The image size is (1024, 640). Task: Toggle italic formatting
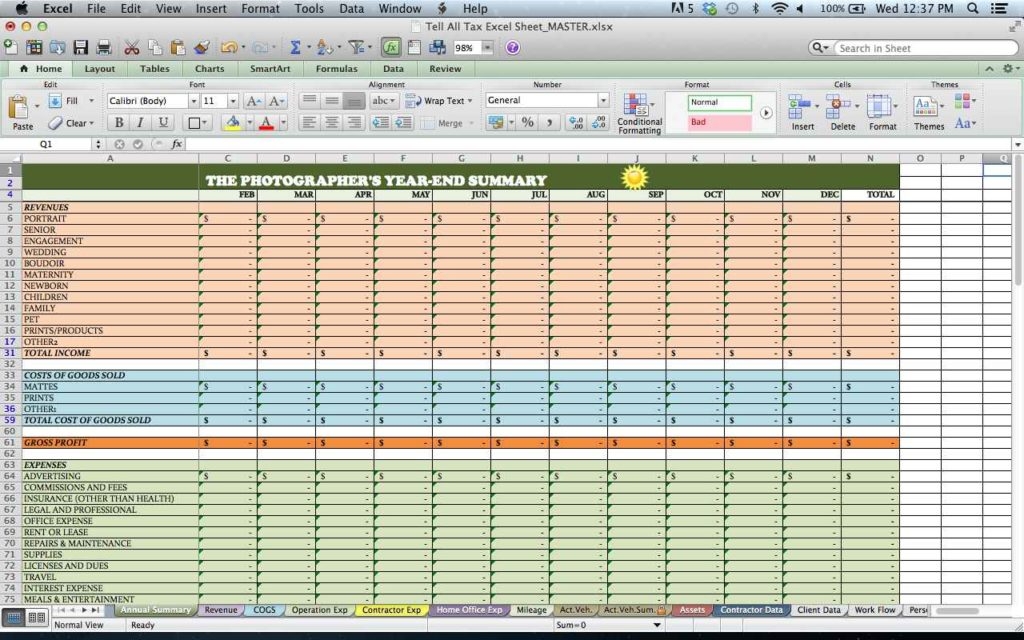[136, 122]
